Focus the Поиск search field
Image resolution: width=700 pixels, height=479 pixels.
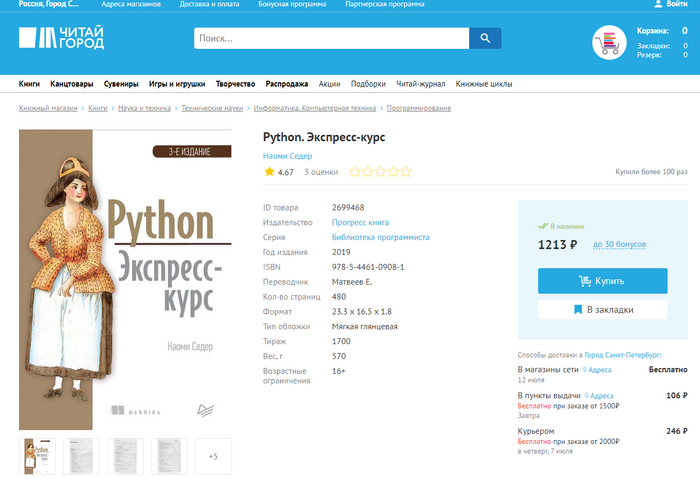coord(331,39)
